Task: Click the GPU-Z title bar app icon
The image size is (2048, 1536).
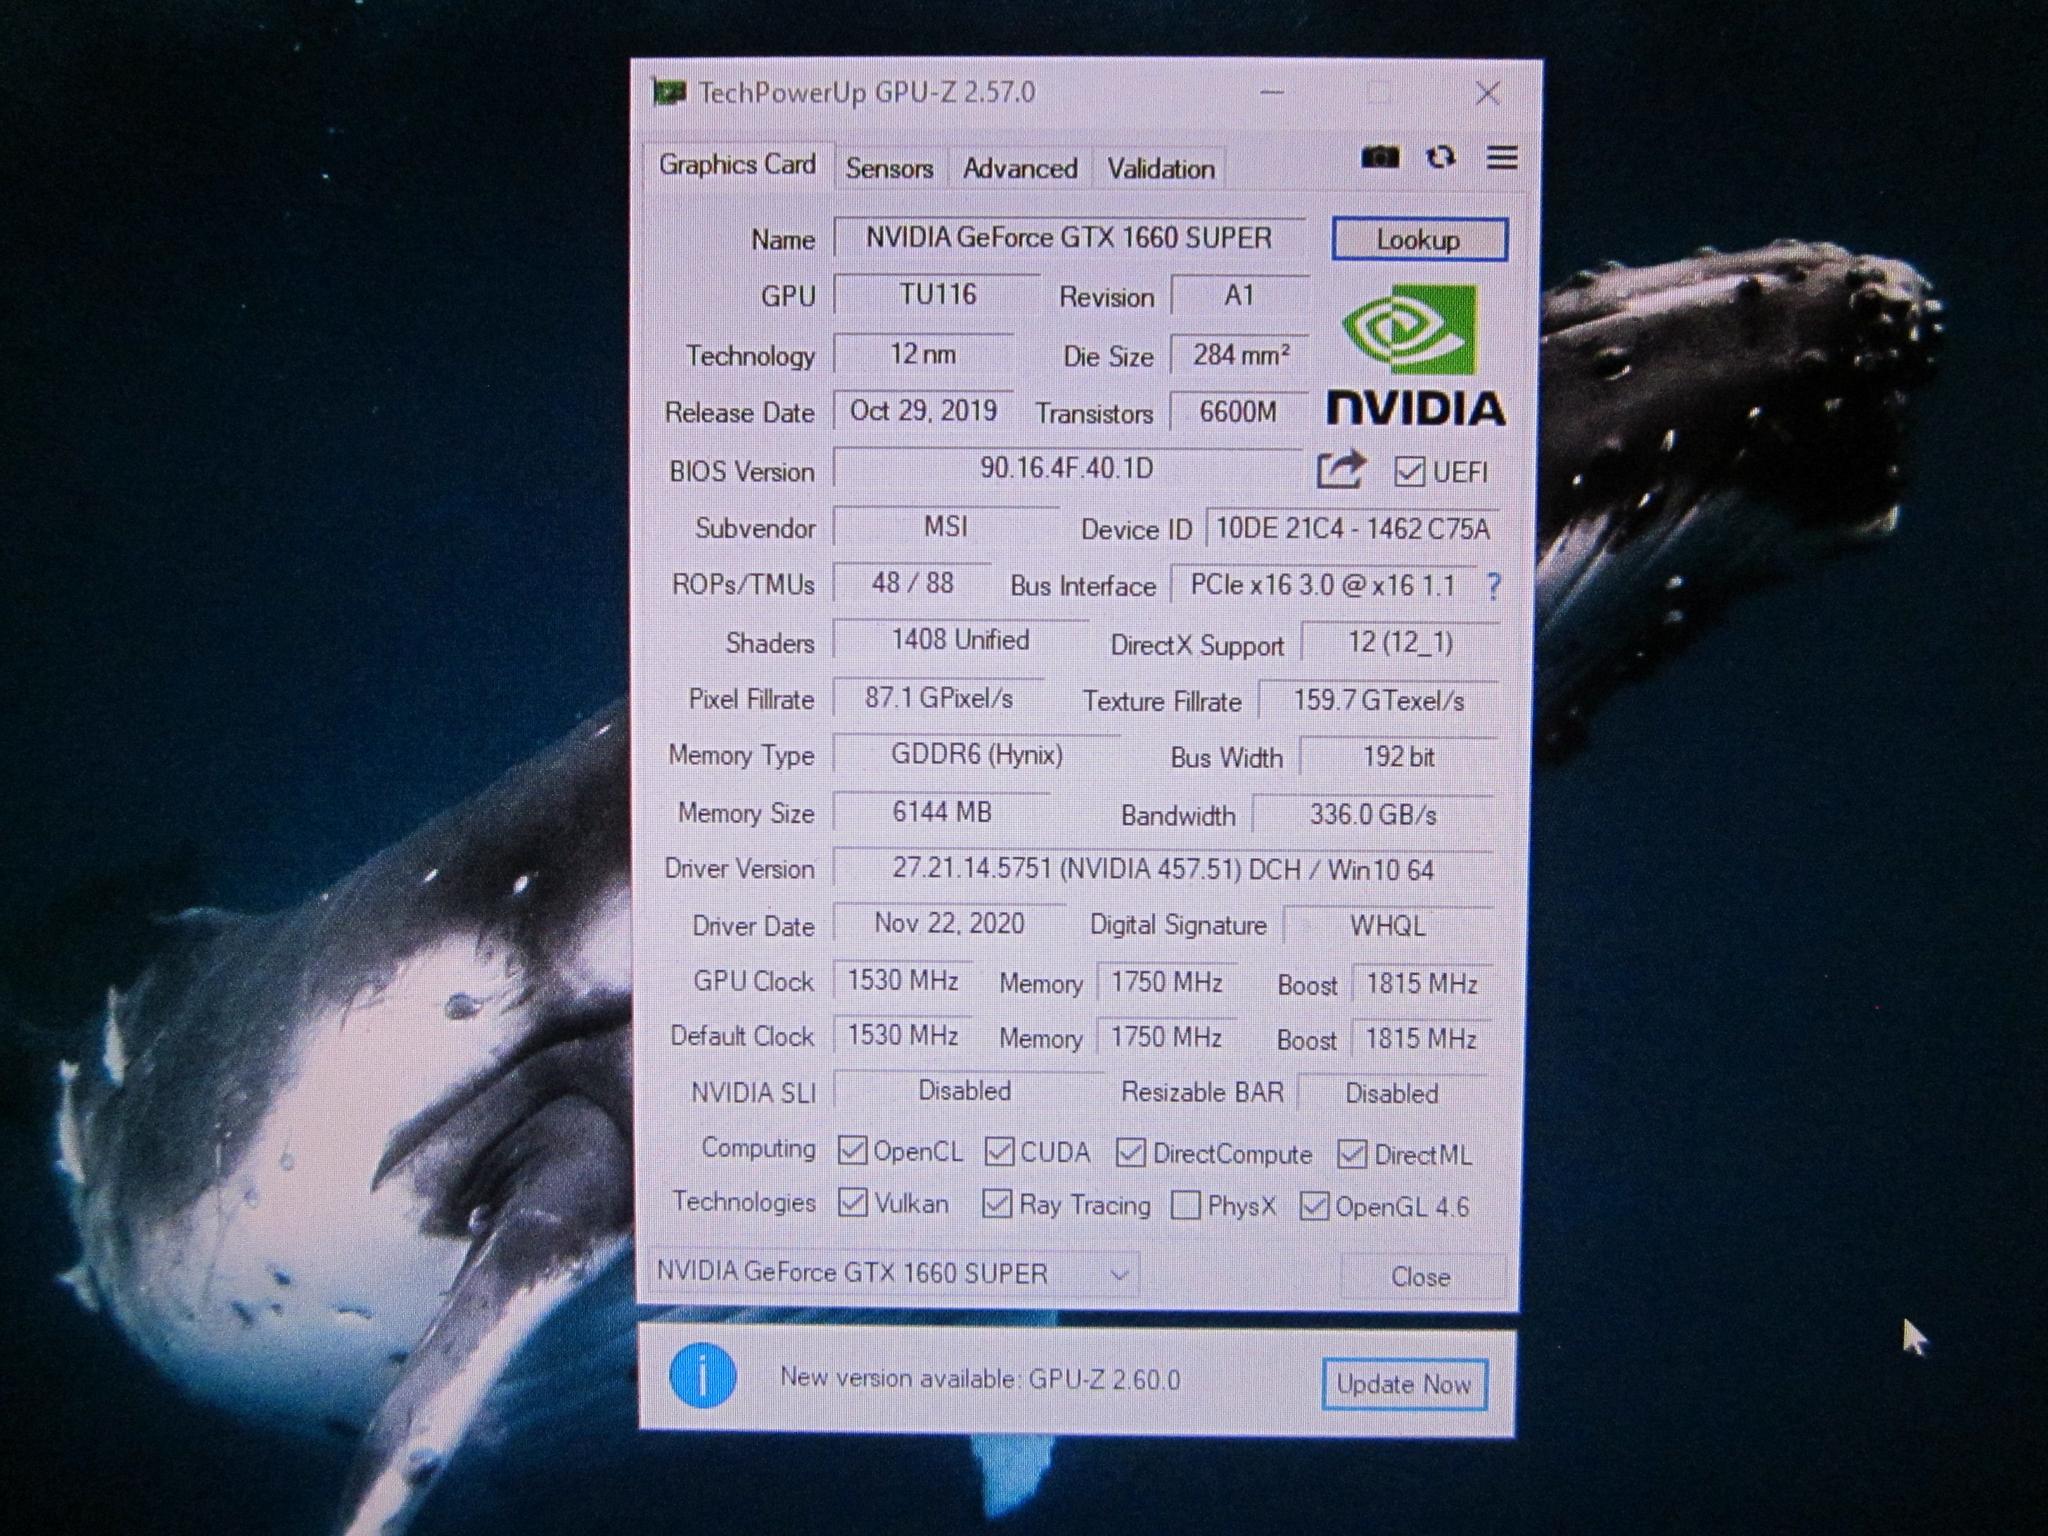Action: pos(668,93)
